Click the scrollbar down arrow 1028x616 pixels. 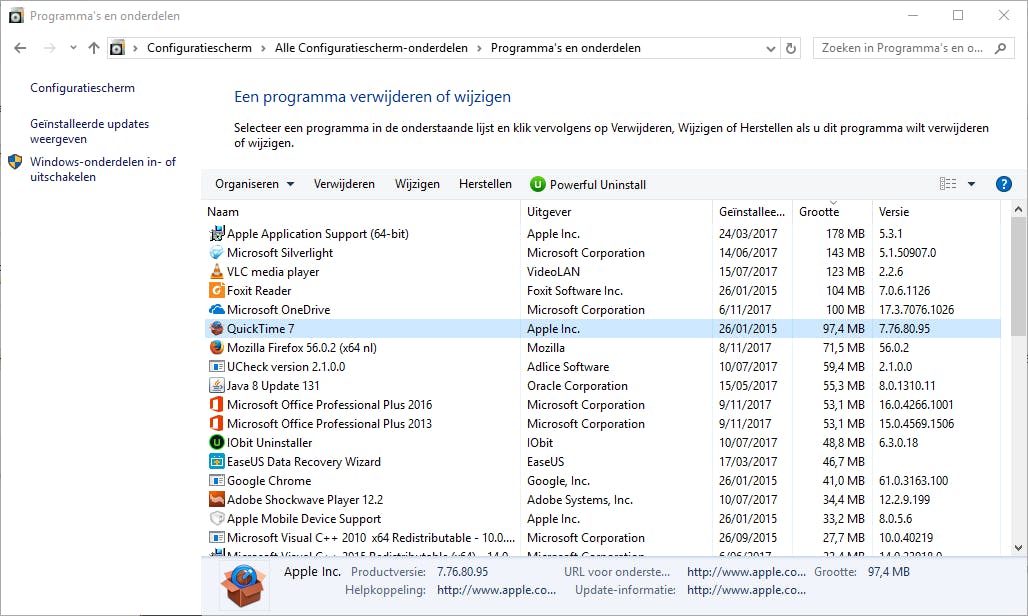[1018, 548]
